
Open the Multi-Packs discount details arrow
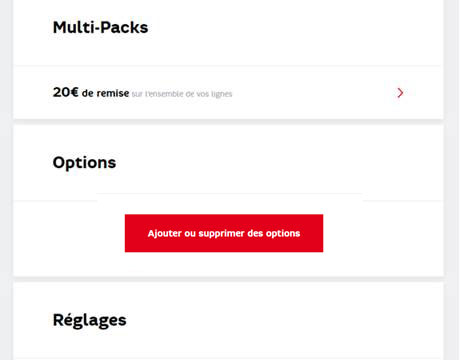(x=400, y=93)
